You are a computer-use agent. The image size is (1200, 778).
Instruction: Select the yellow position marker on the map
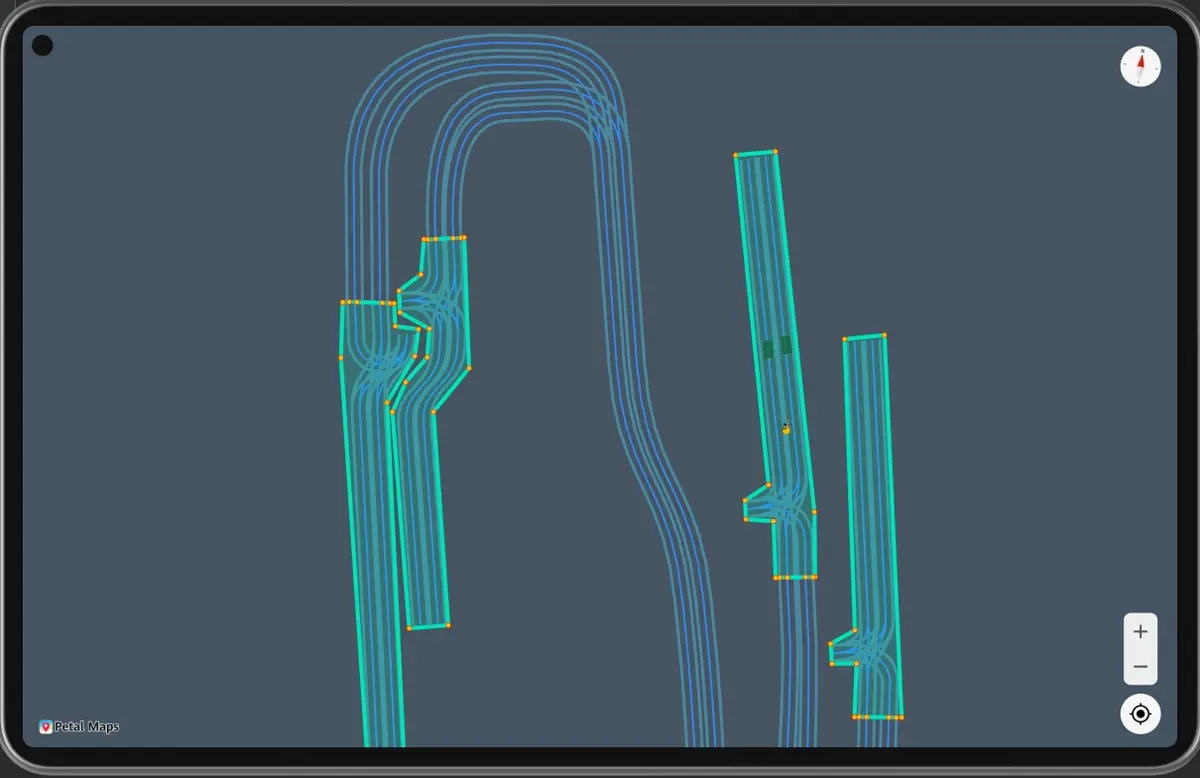[x=786, y=429]
